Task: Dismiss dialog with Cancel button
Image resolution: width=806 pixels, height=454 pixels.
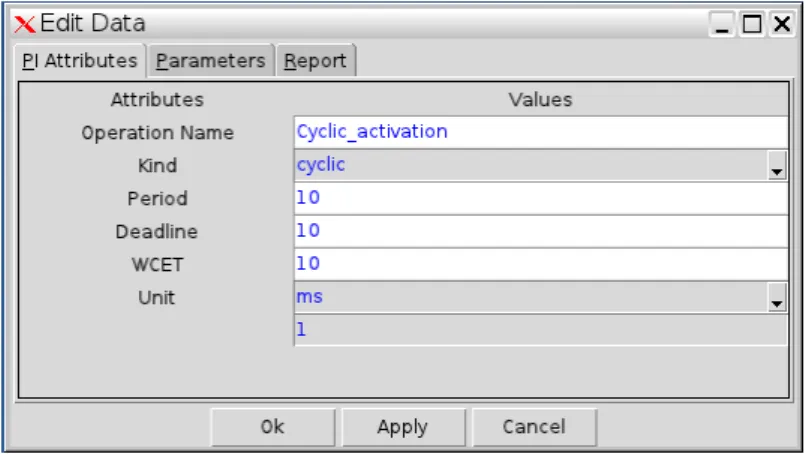Action: (x=534, y=427)
